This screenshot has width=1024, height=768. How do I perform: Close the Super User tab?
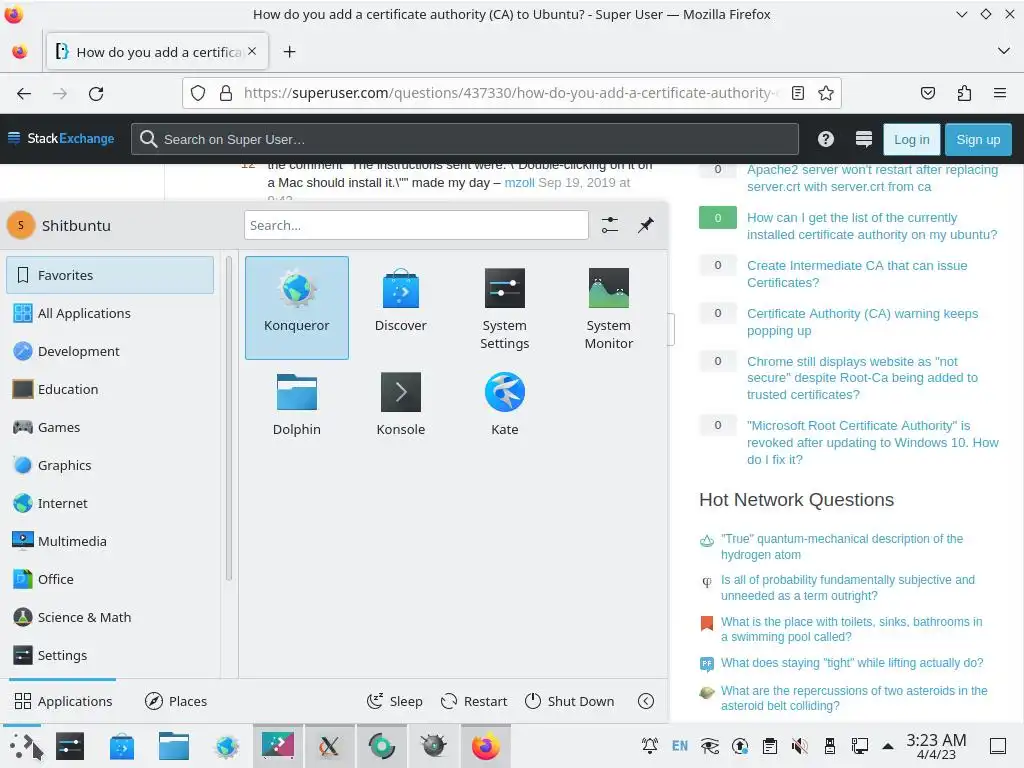pos(252,51)
